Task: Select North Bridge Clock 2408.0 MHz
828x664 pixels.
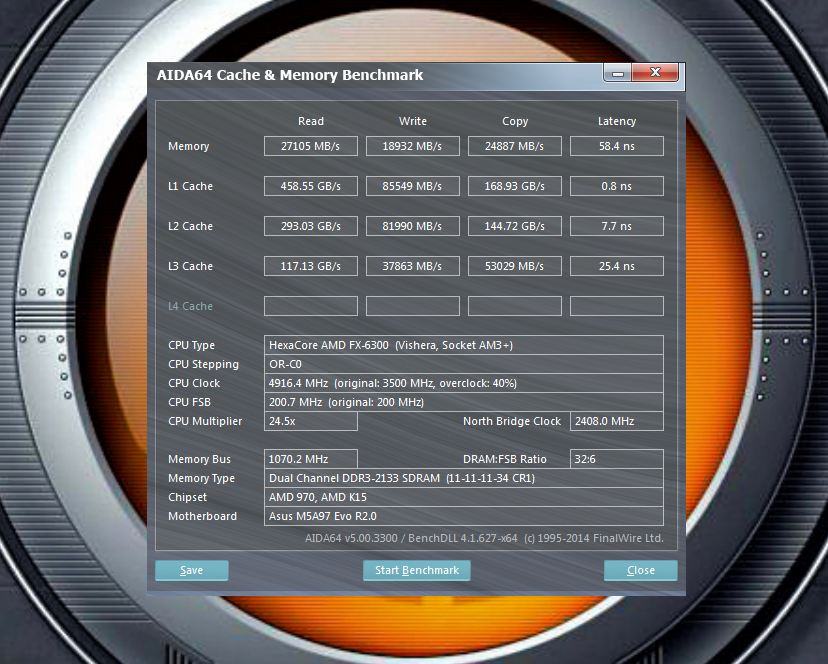Action: (617, 421)
